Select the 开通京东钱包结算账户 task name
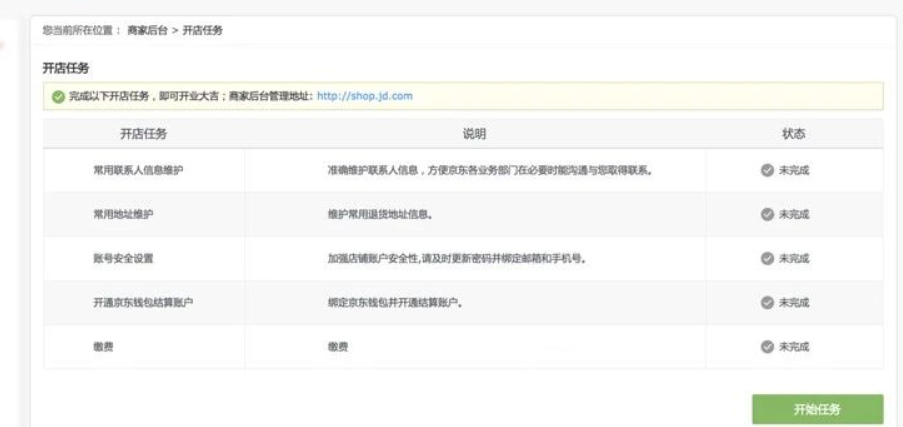The image size is (903, 427). pos(143,303)
